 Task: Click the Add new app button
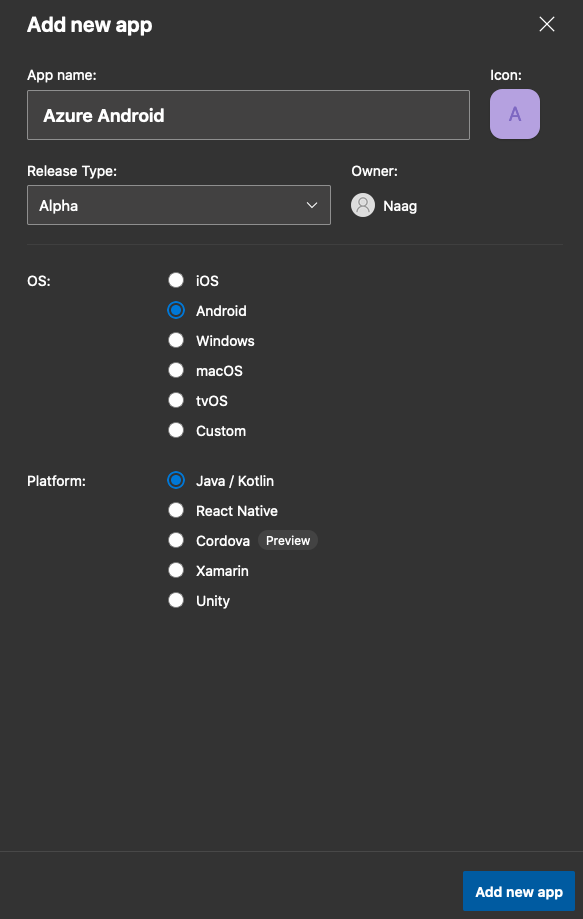pyautogui.click(x=519, y=891)
